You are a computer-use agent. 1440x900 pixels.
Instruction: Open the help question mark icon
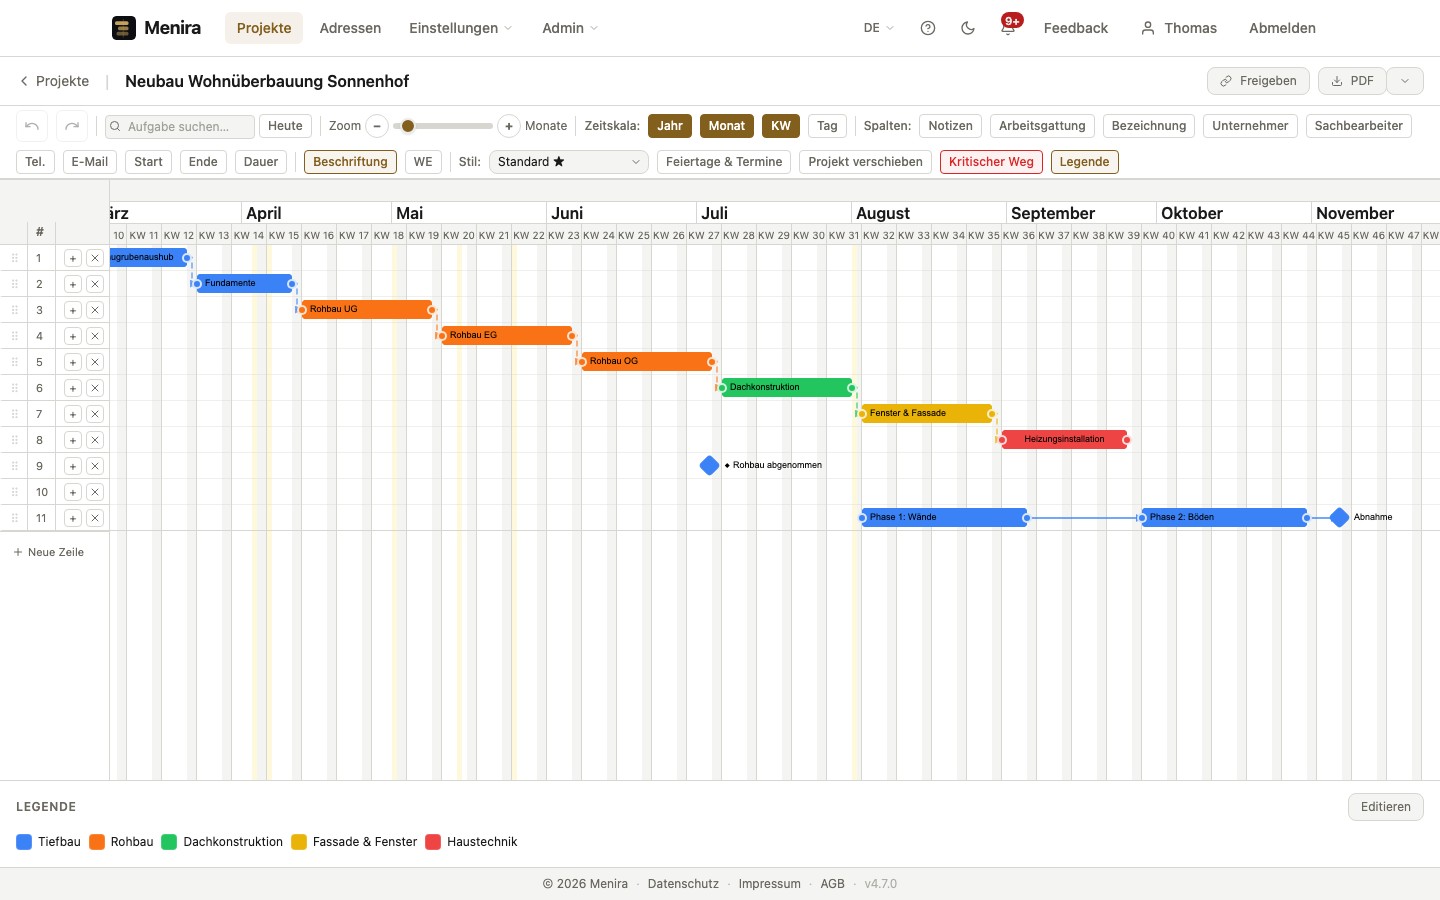(928, 28)
